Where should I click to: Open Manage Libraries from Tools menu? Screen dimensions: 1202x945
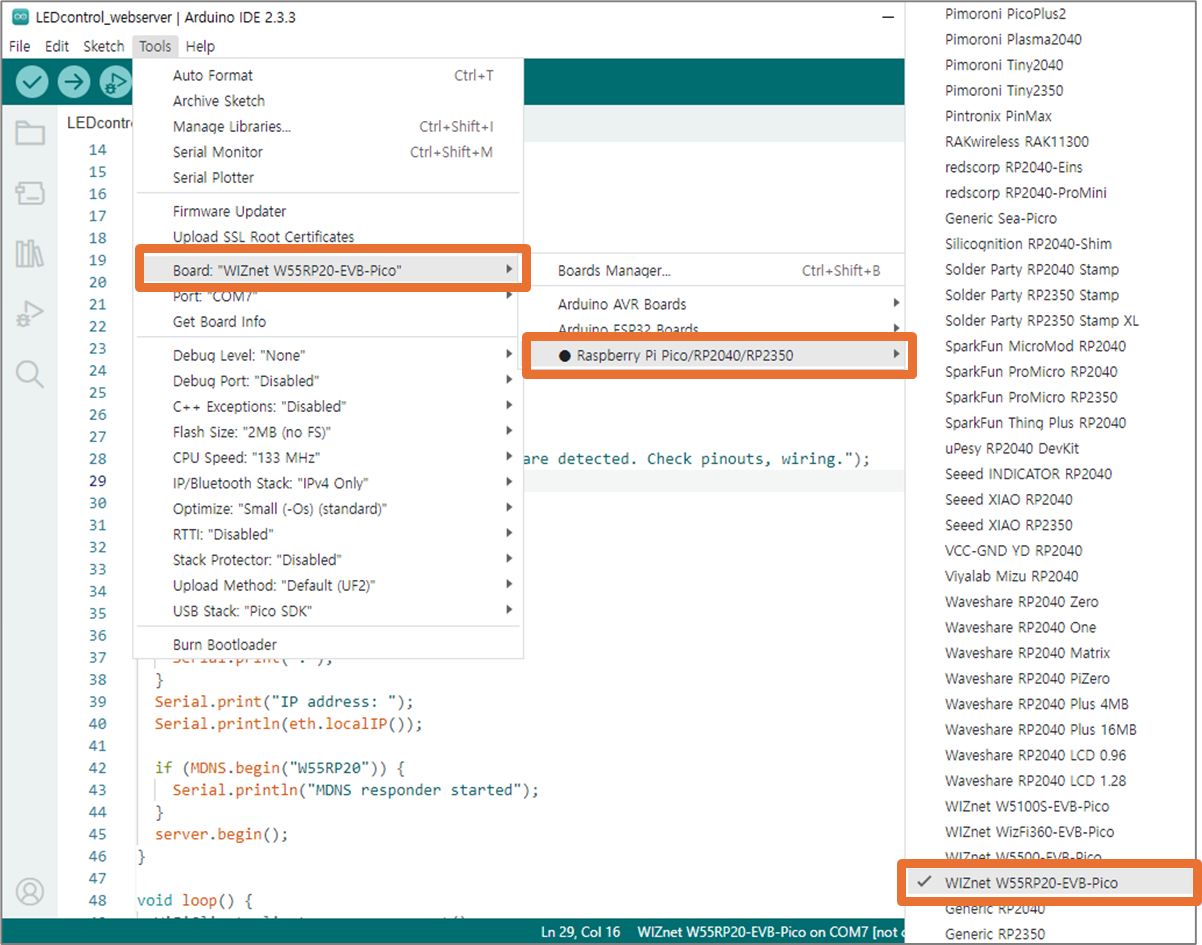click(x=328, y=126)
